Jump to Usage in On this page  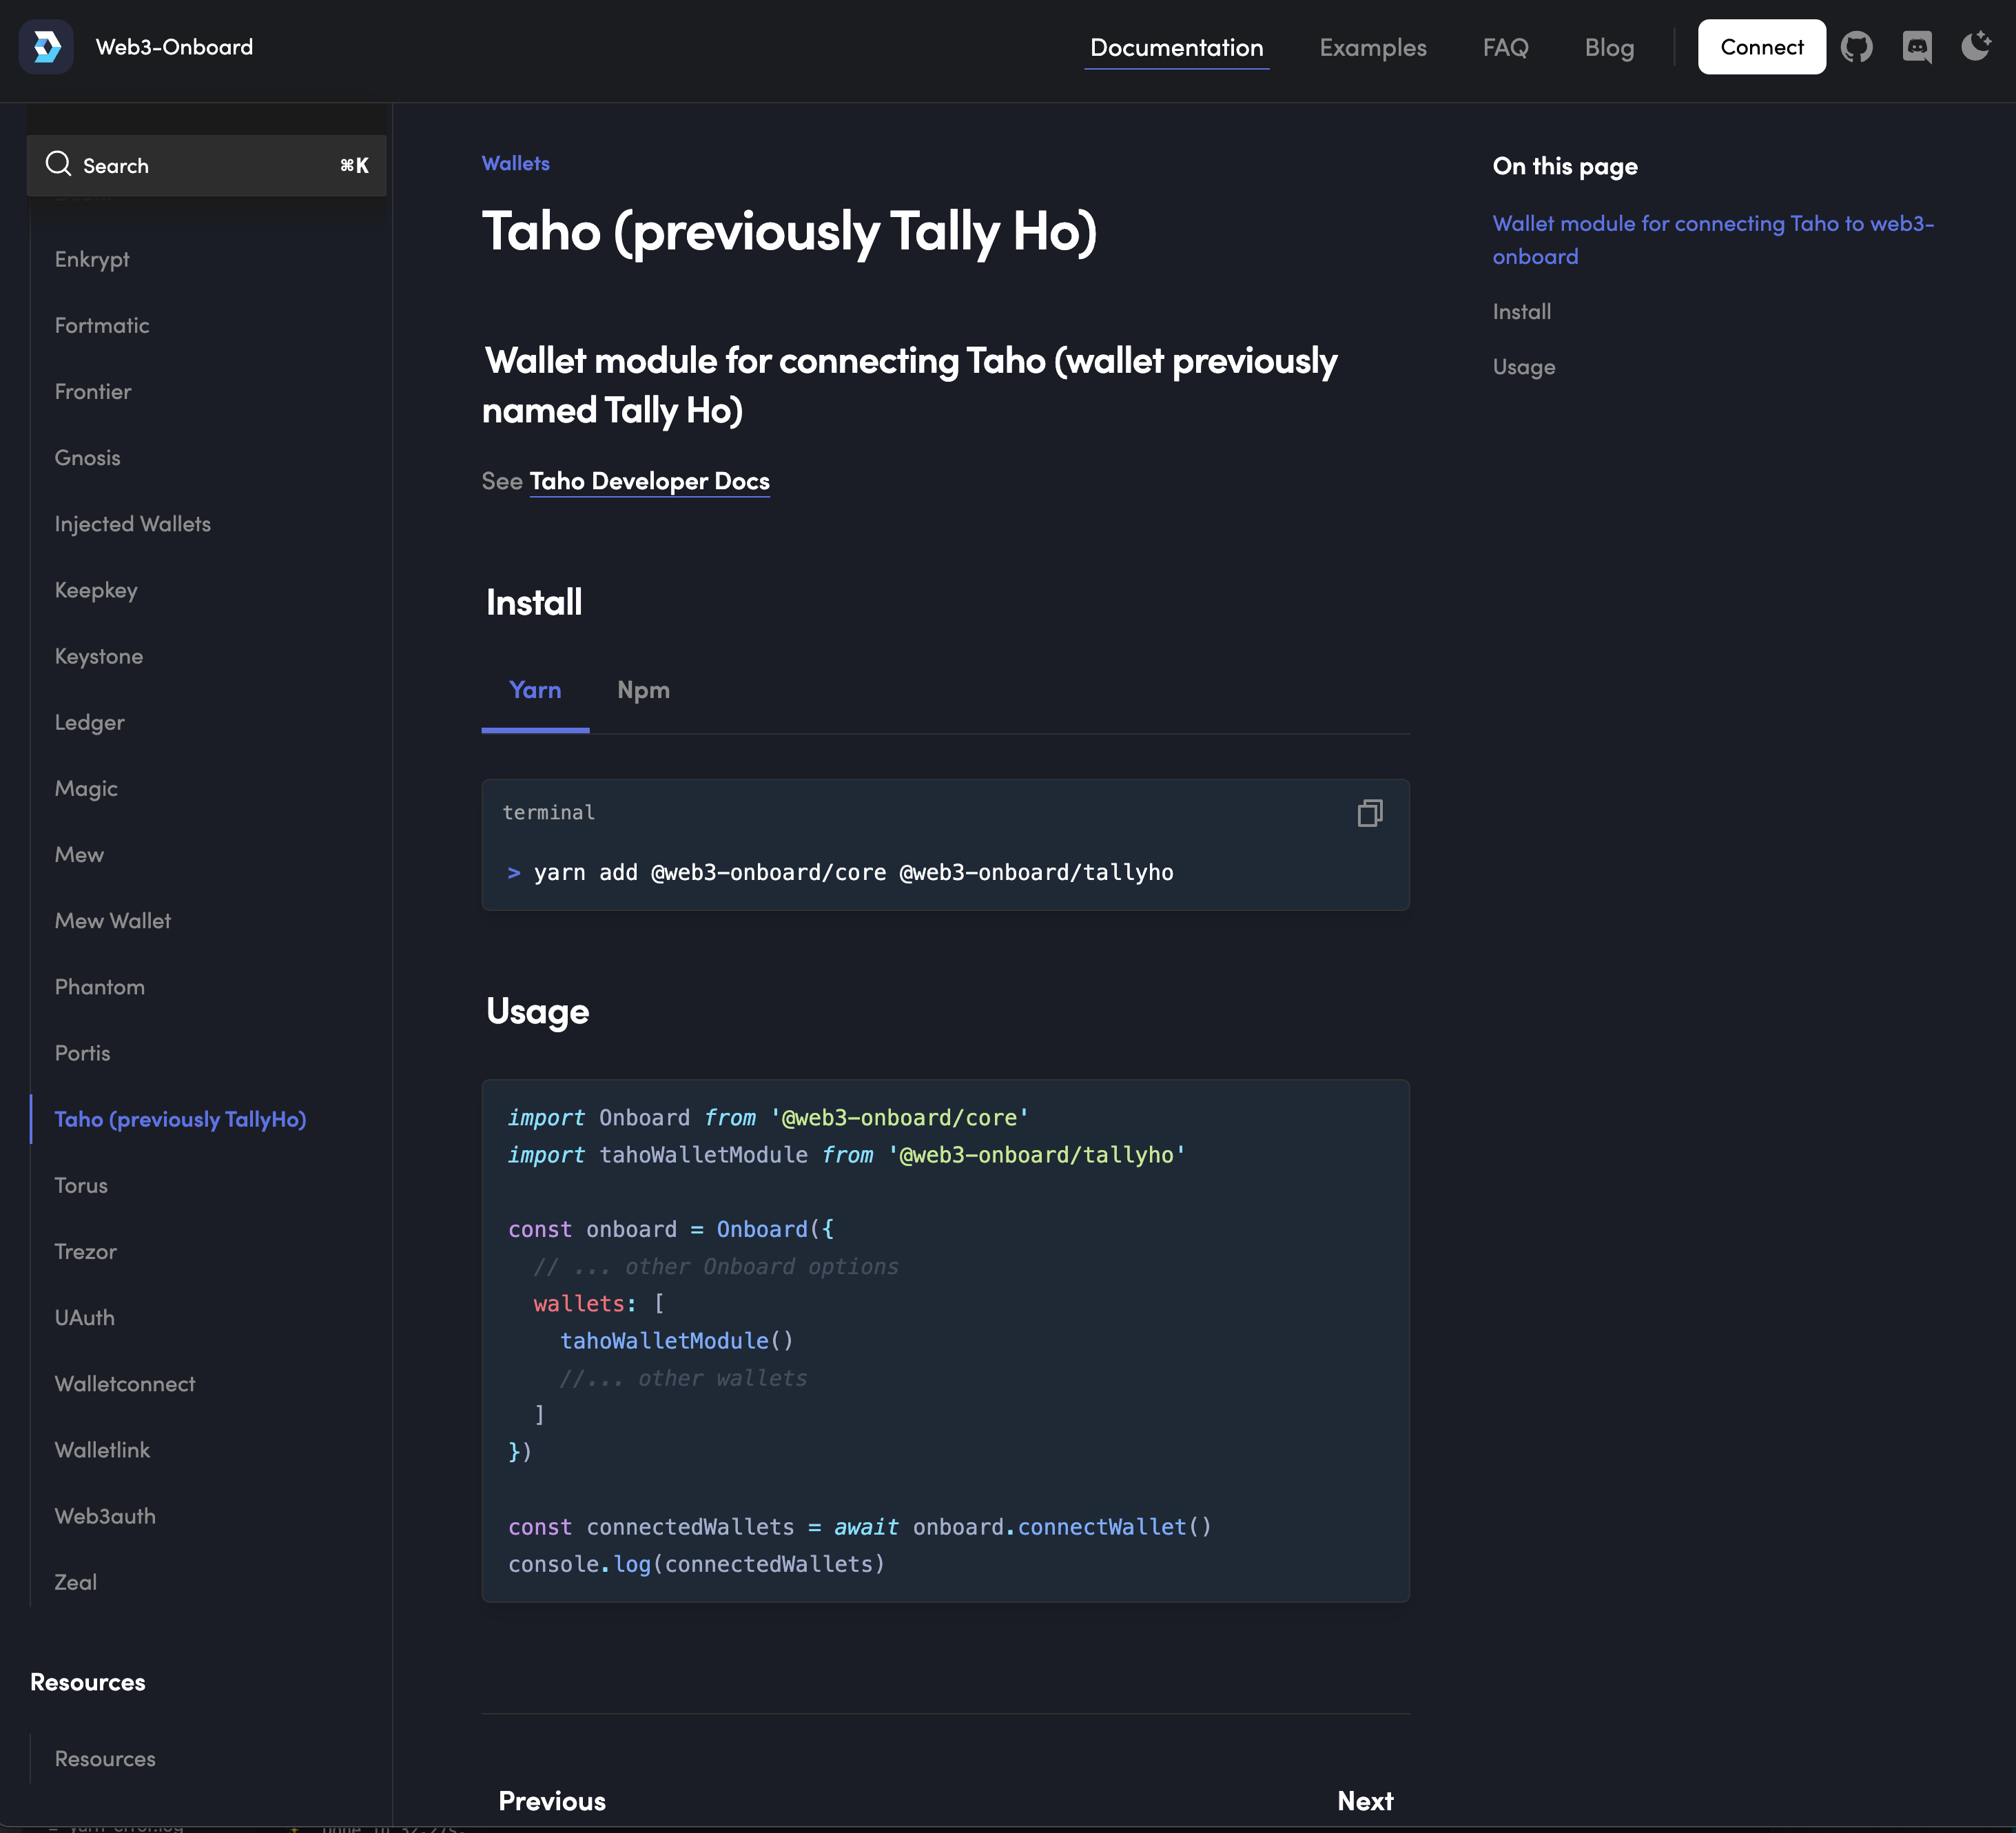[x=1523, y=367]
